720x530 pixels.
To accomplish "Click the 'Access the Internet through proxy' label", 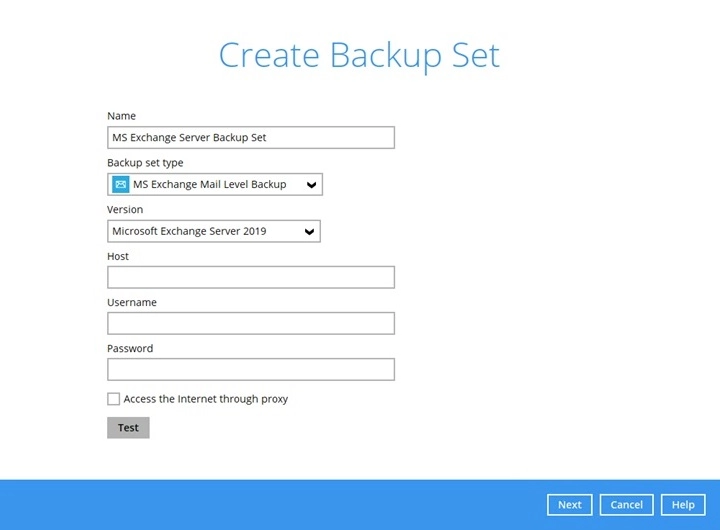I will [x=205, y=399].
